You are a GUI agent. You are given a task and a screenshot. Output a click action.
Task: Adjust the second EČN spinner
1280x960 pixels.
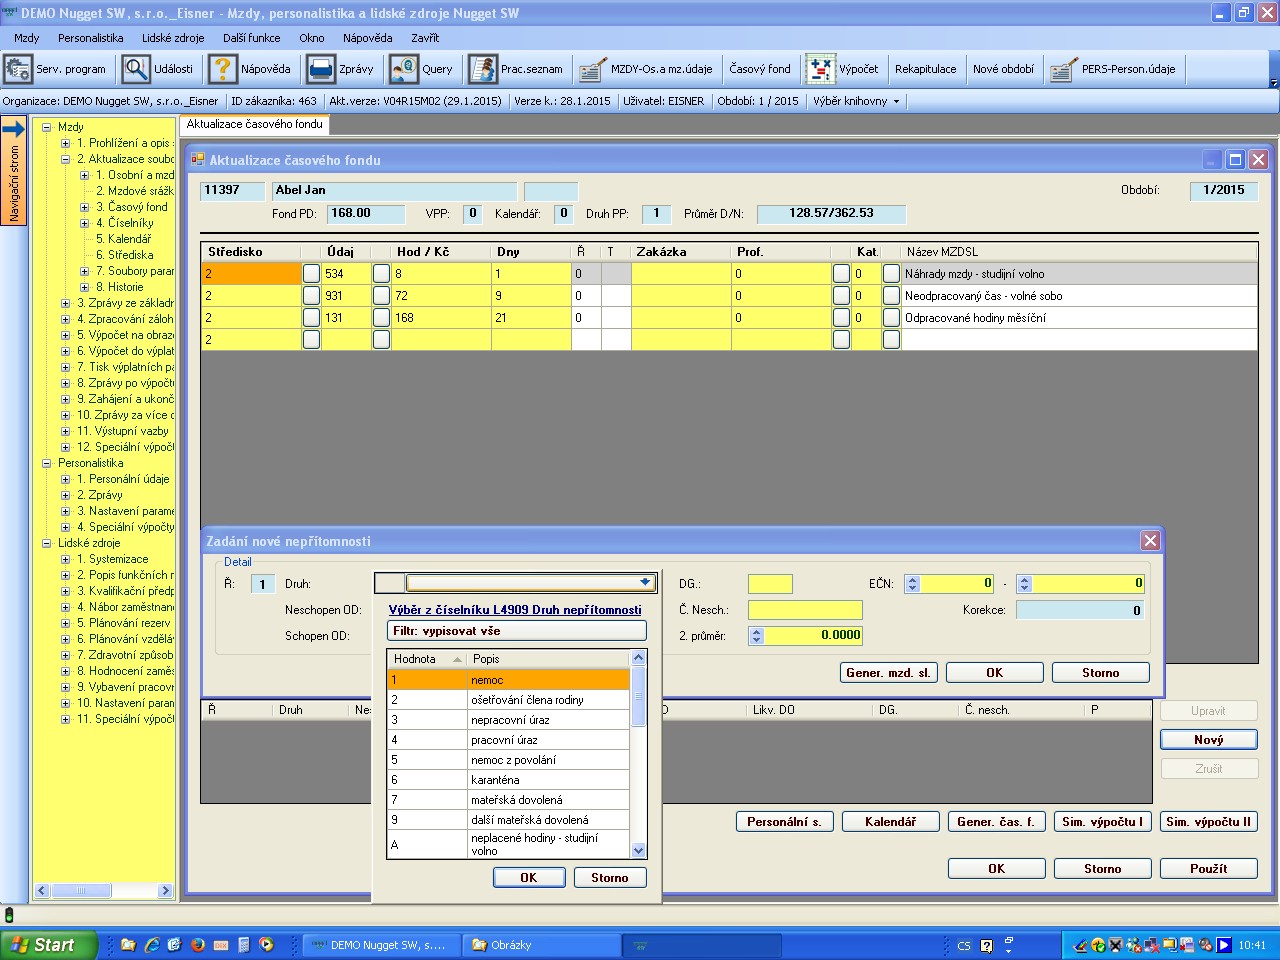coord(1024,583)
